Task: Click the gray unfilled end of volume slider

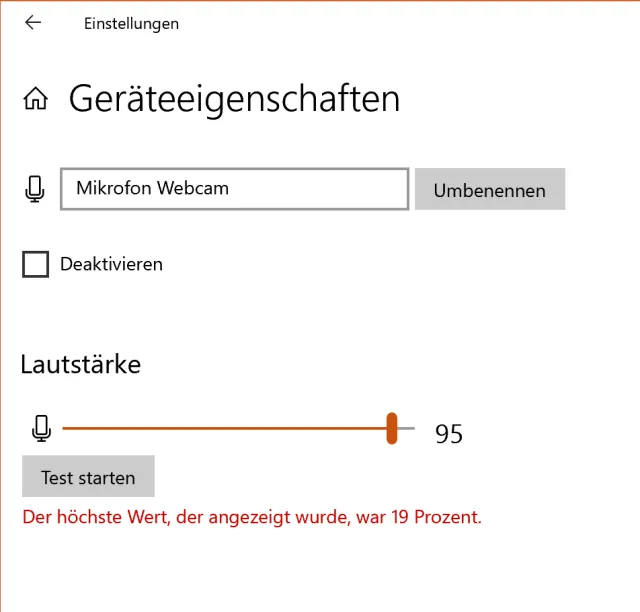Action: click(x=407, y=428)
